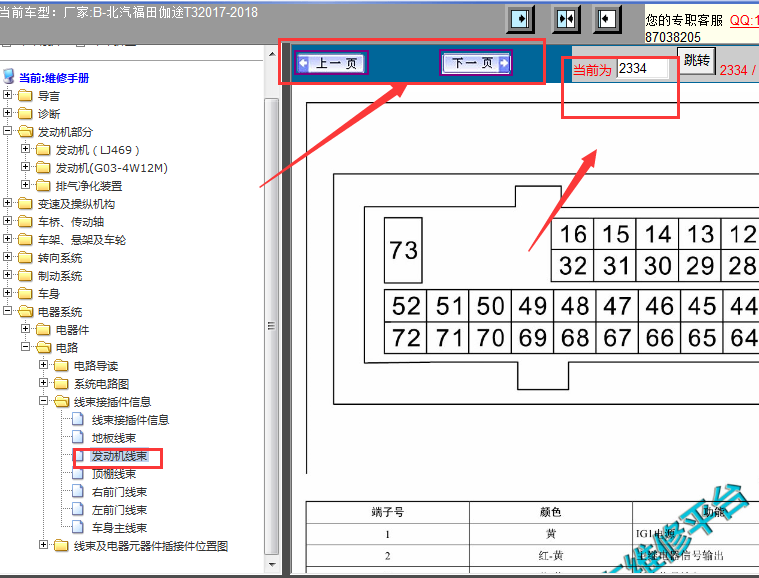Click connector pin 73 in diagram
This screenshot has width=759, height=578.
coord(403,250)
